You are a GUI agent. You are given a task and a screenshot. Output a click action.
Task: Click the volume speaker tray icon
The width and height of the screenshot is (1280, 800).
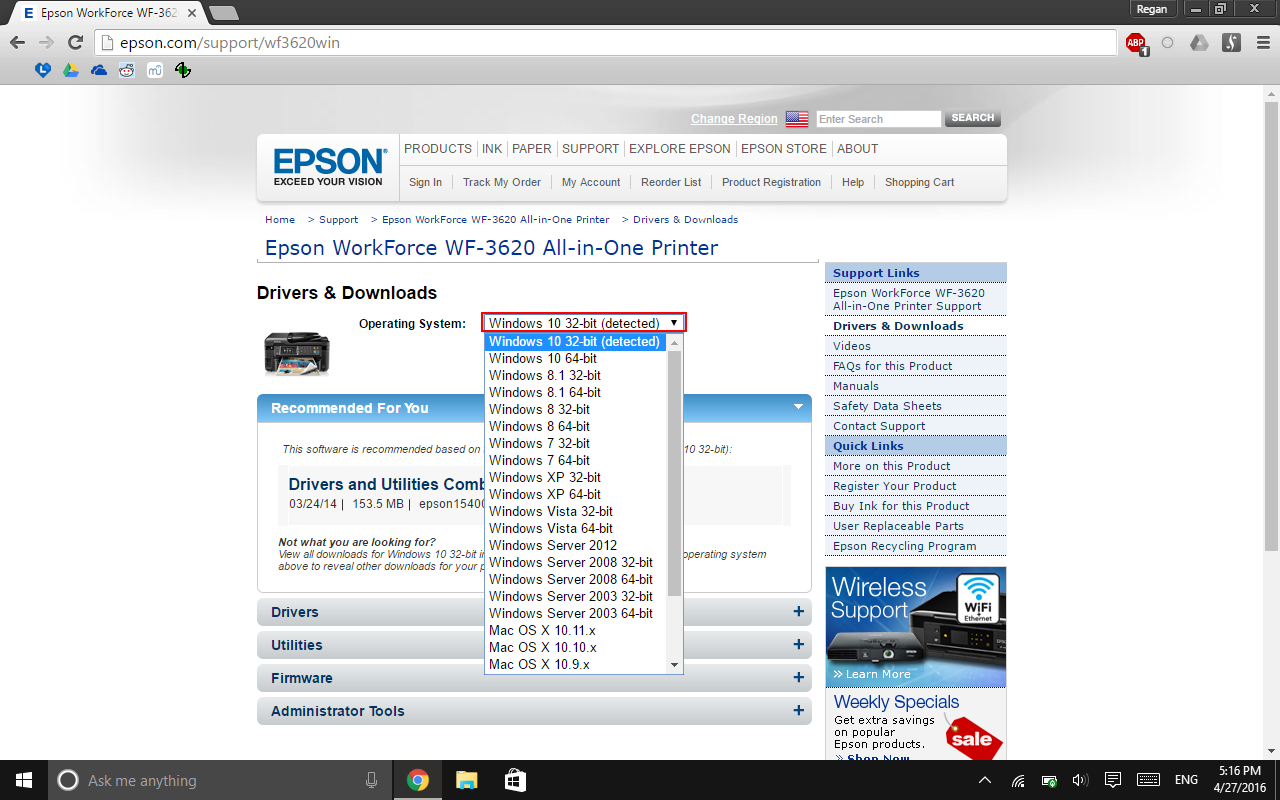click(x=1080, y=780)
